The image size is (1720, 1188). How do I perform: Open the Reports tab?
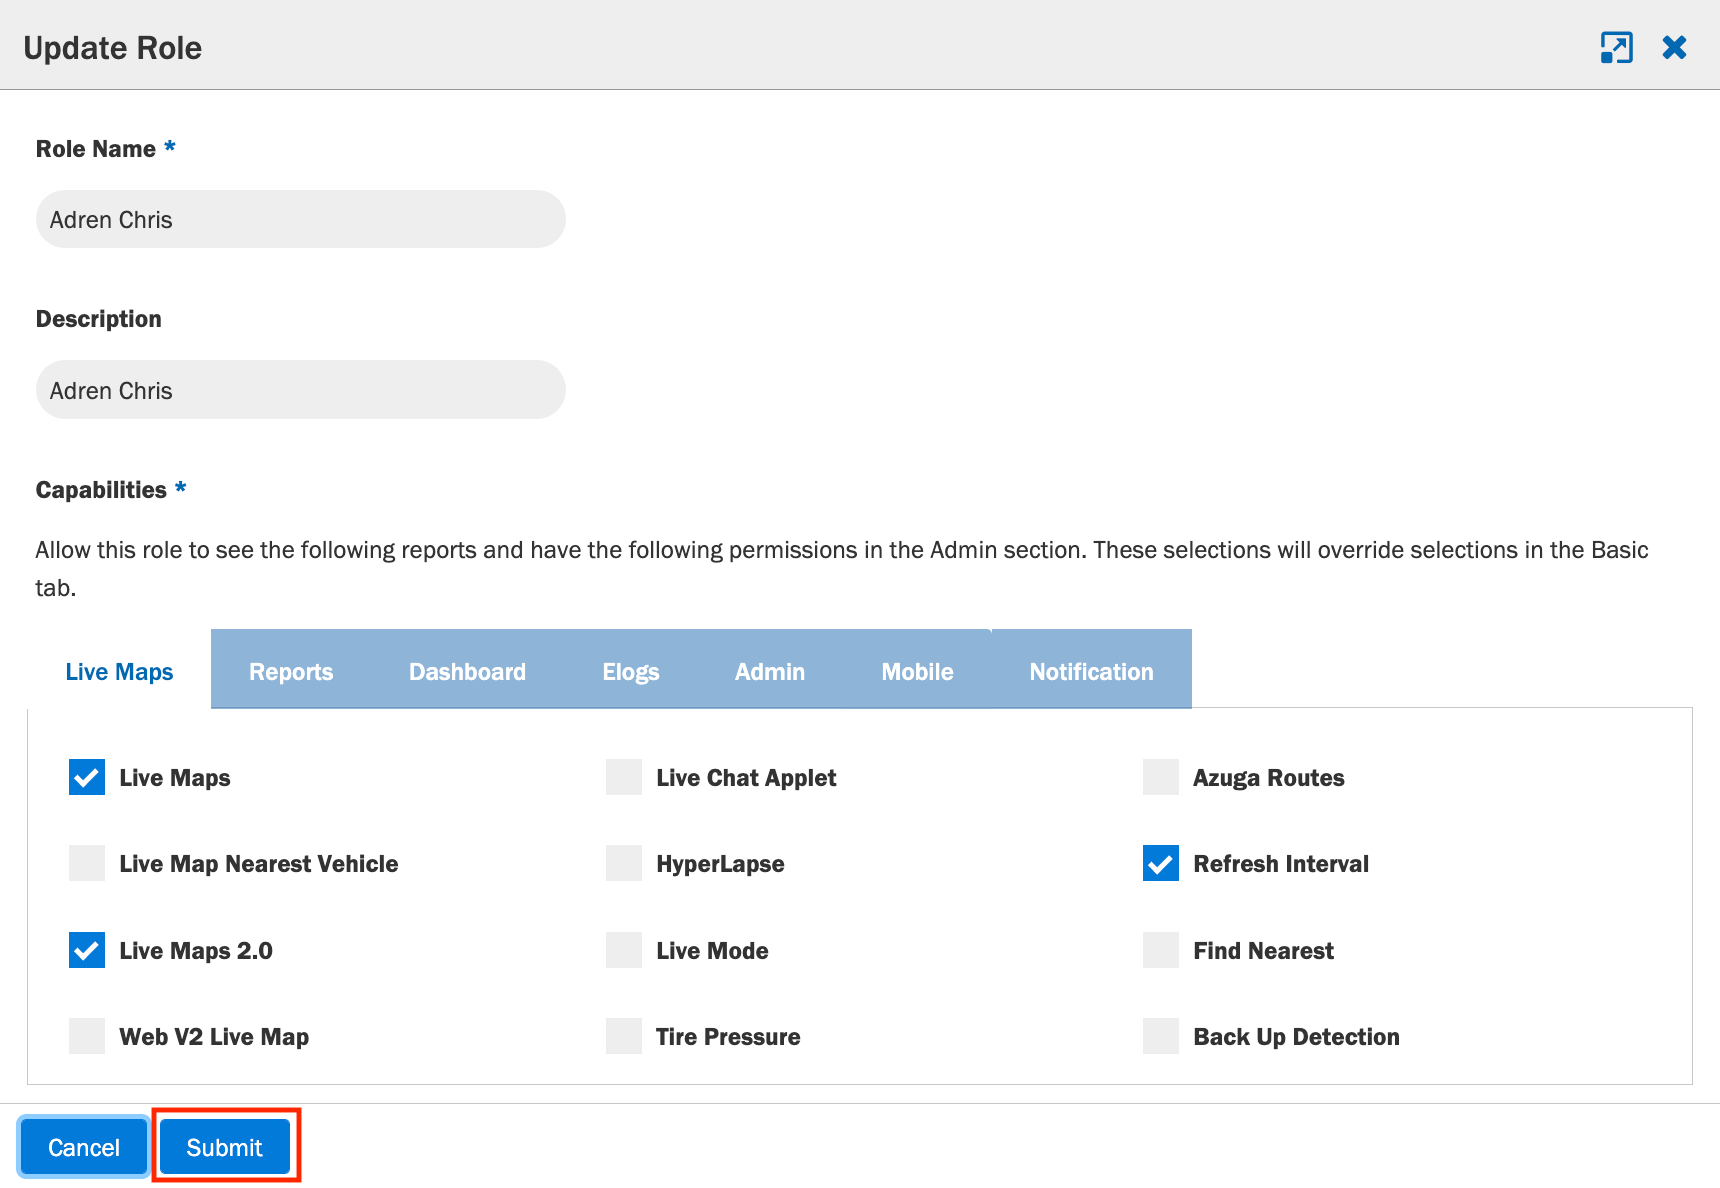click(x=291, y=672)
